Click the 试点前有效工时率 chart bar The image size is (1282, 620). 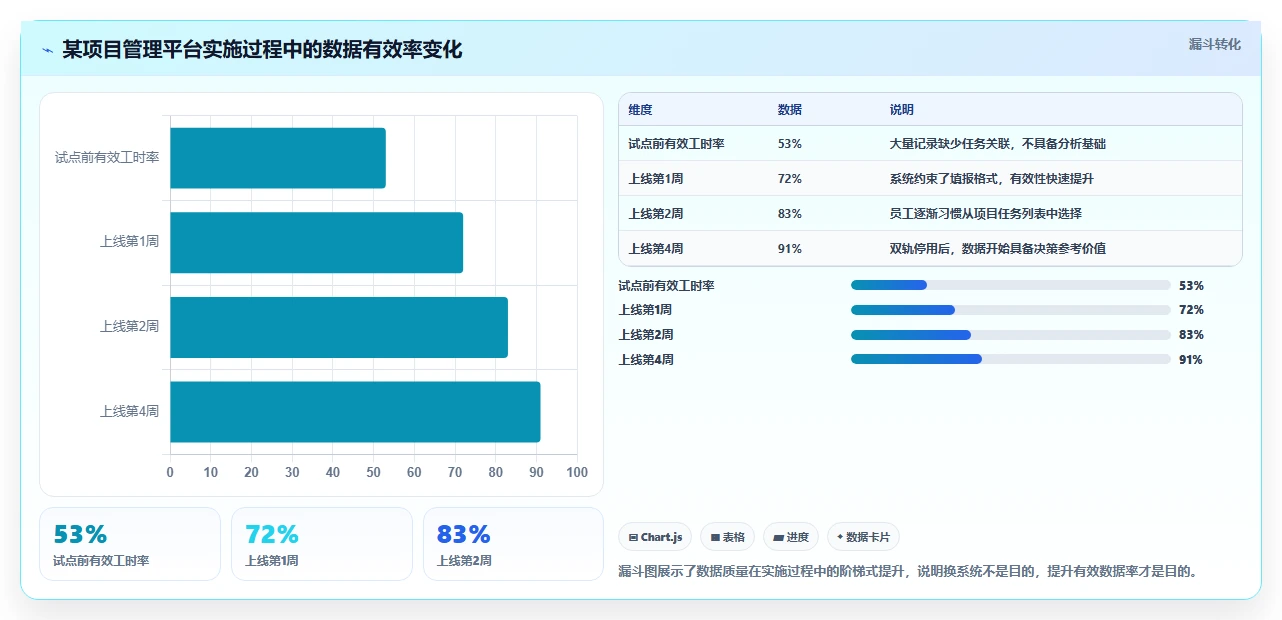pyautogui.click(x=278, y=158)
